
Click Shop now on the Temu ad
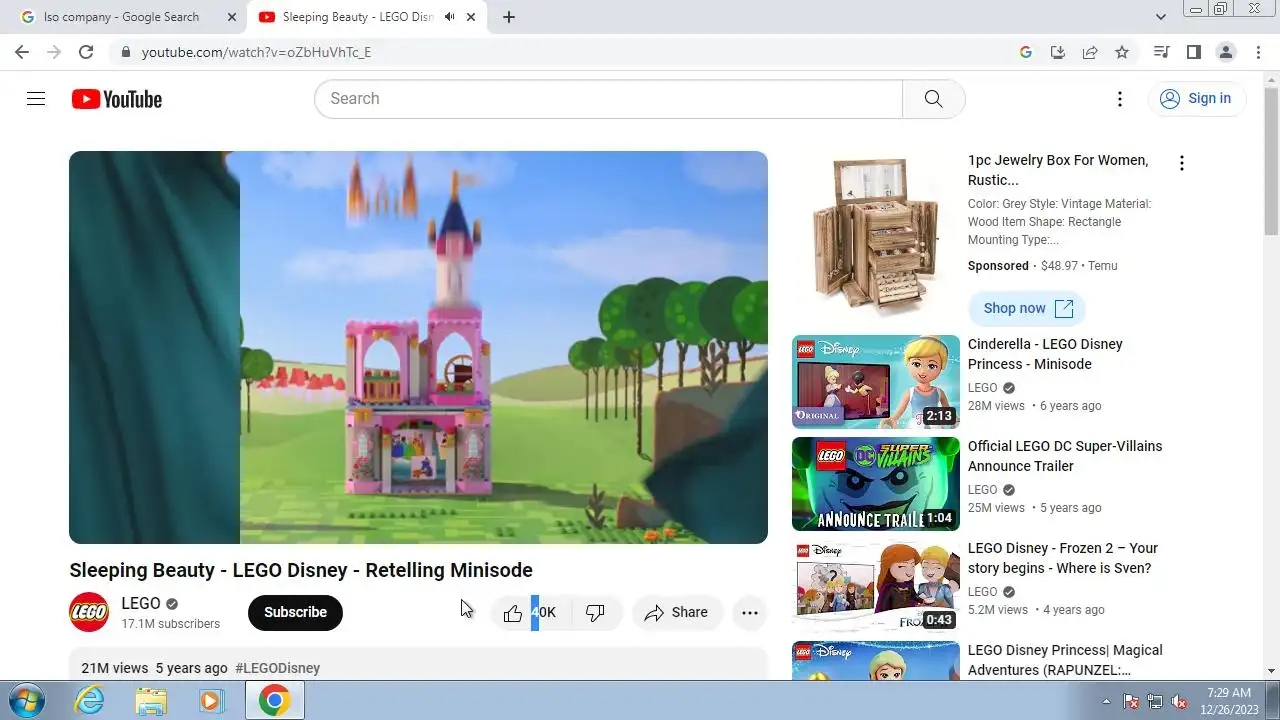[1027, 308]
